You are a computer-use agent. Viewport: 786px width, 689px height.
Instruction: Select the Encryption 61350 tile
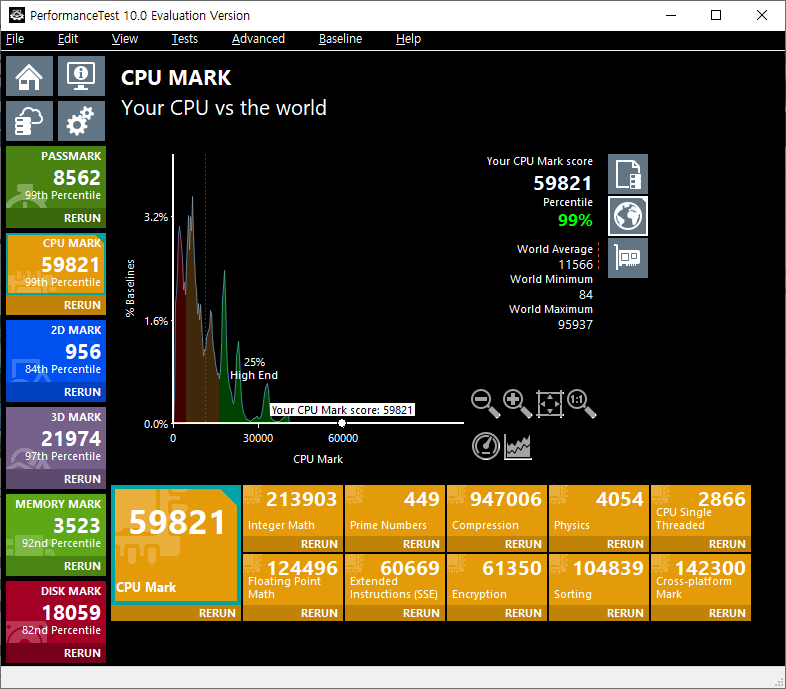pos(497,579)
